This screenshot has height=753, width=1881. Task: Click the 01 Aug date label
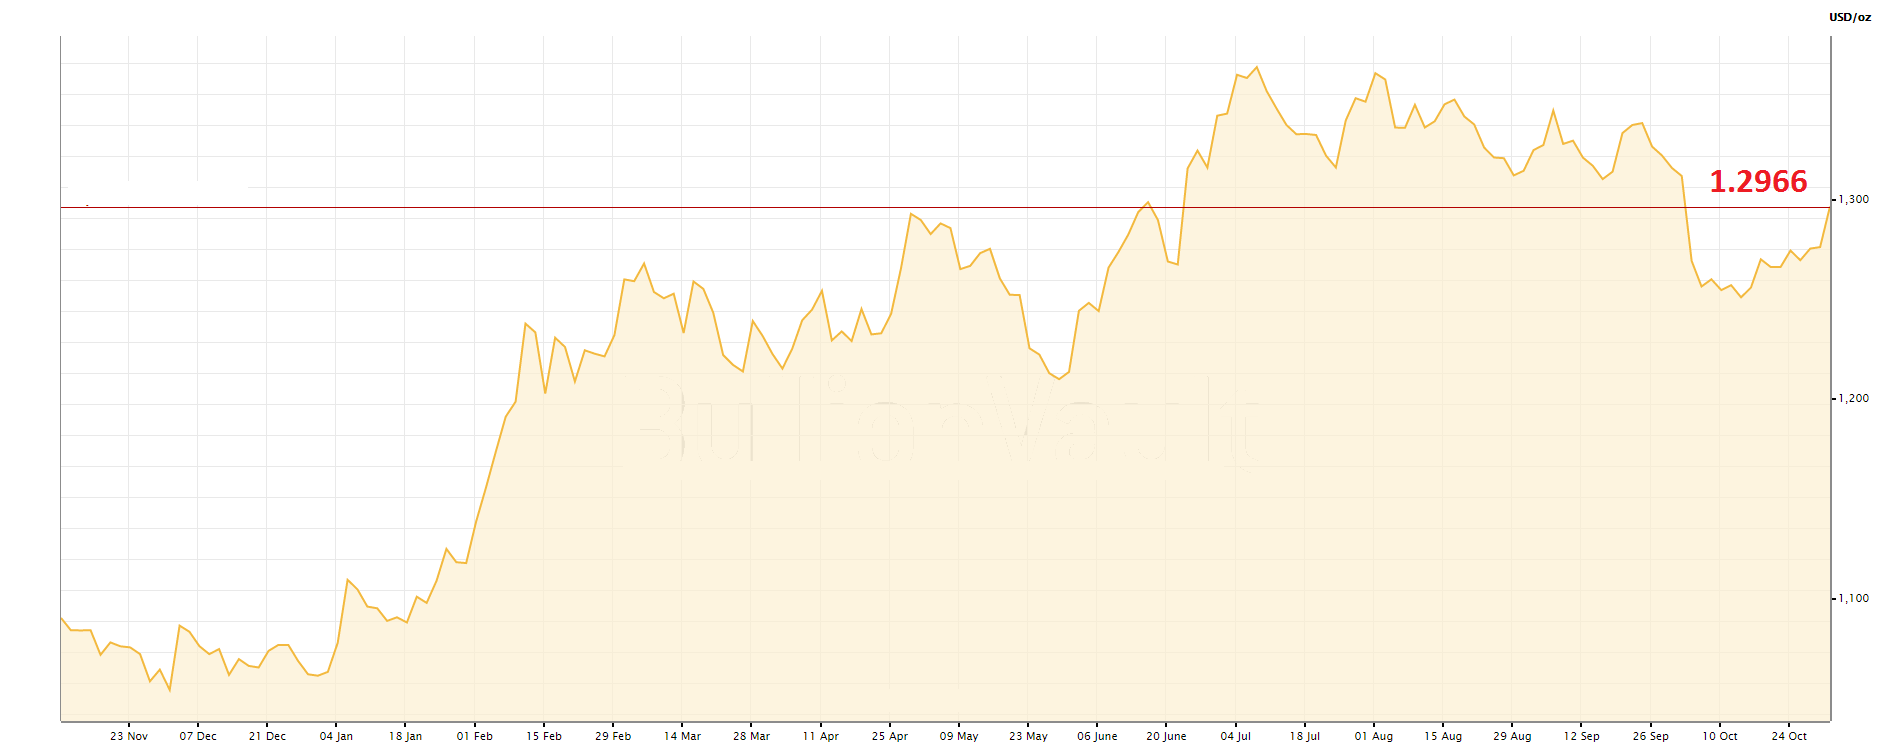[x=1374, y=736]
